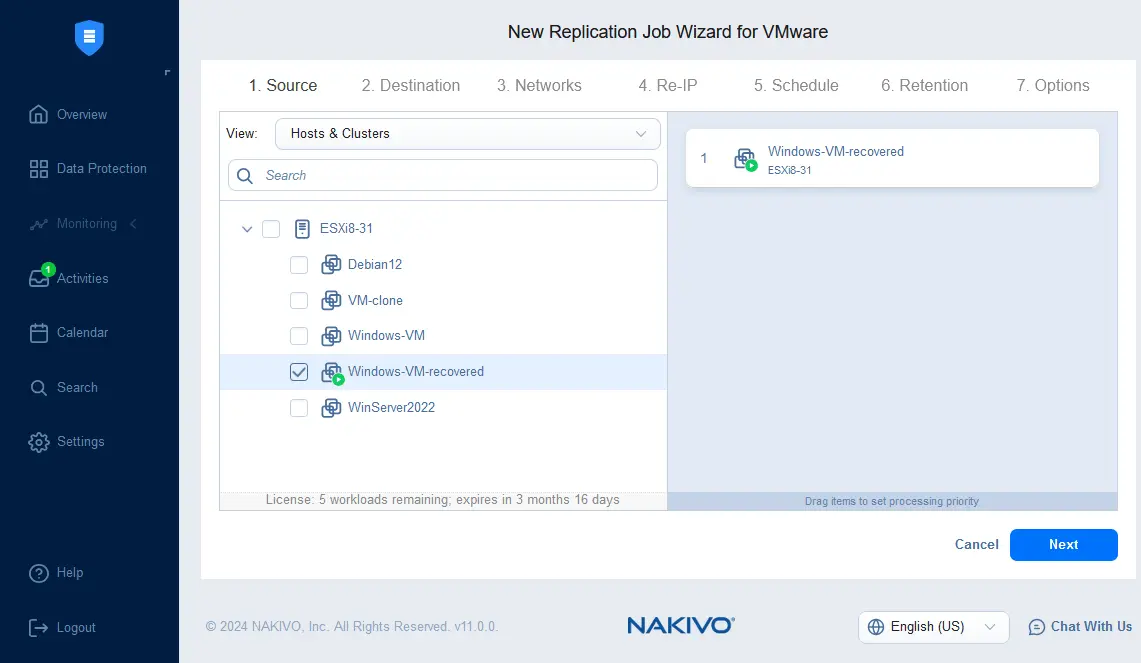Click the Next button

tap(1063, 544)
